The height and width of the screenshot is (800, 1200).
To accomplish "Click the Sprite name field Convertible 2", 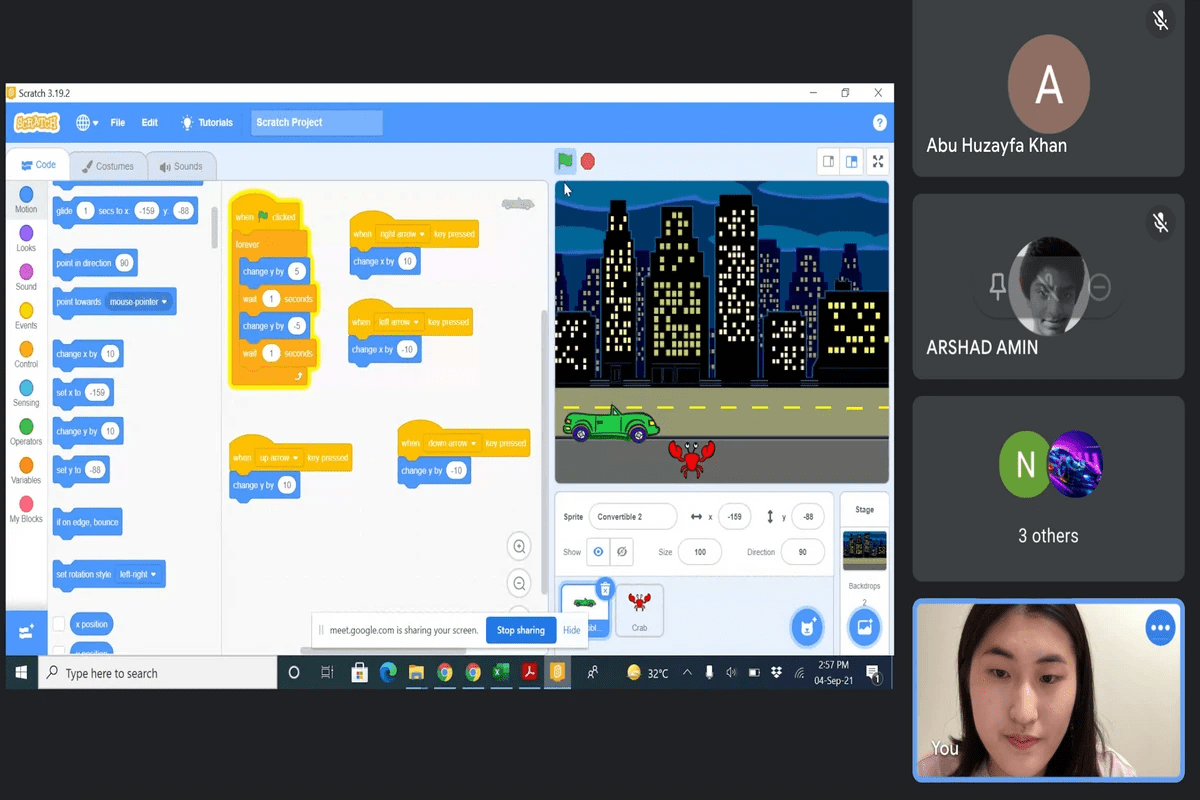I will [633, 517].
